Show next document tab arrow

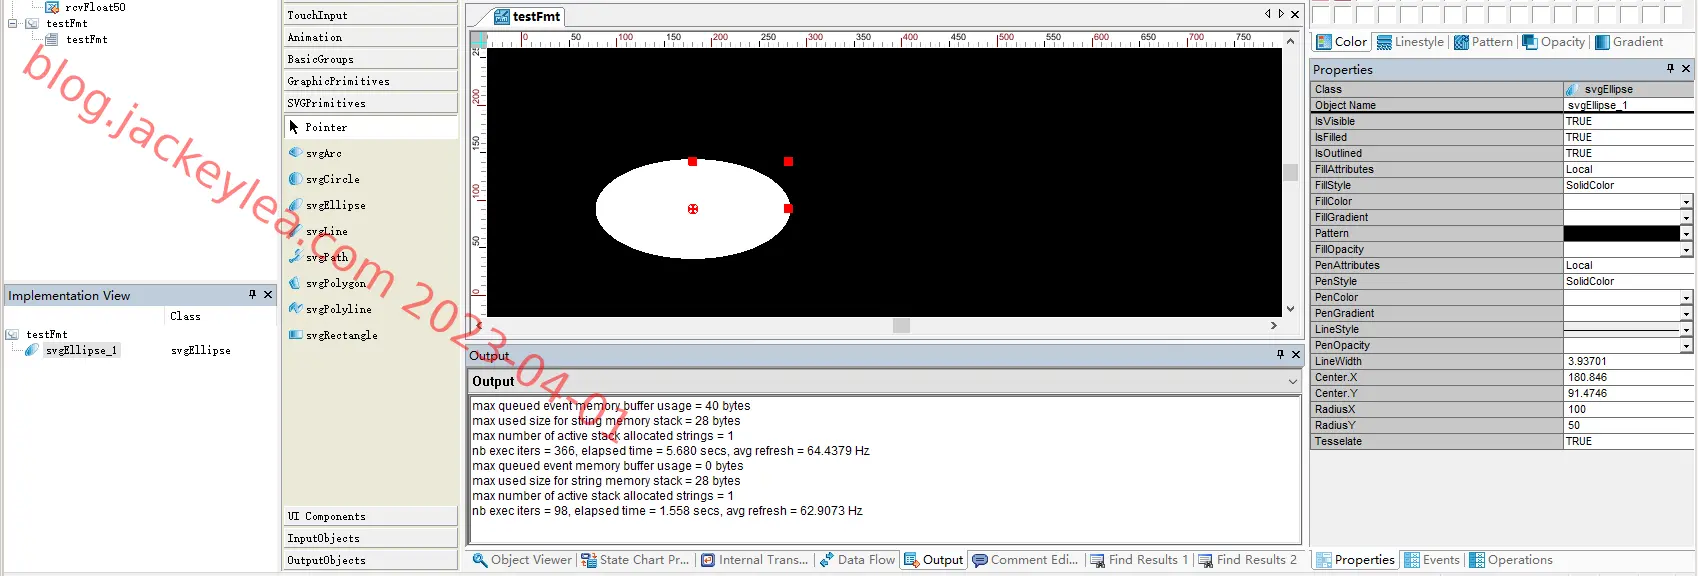point(1281,14)
